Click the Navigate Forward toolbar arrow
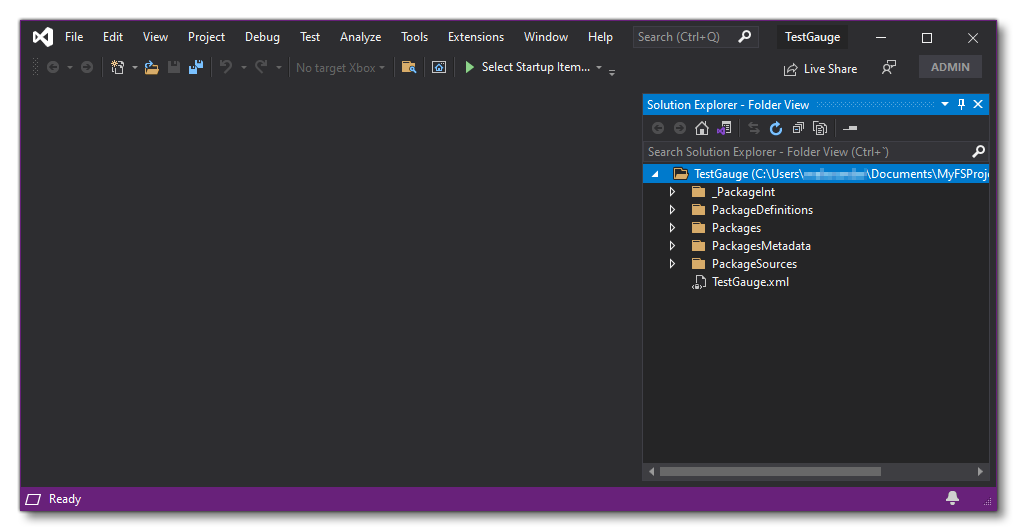 tap(87, 67)
